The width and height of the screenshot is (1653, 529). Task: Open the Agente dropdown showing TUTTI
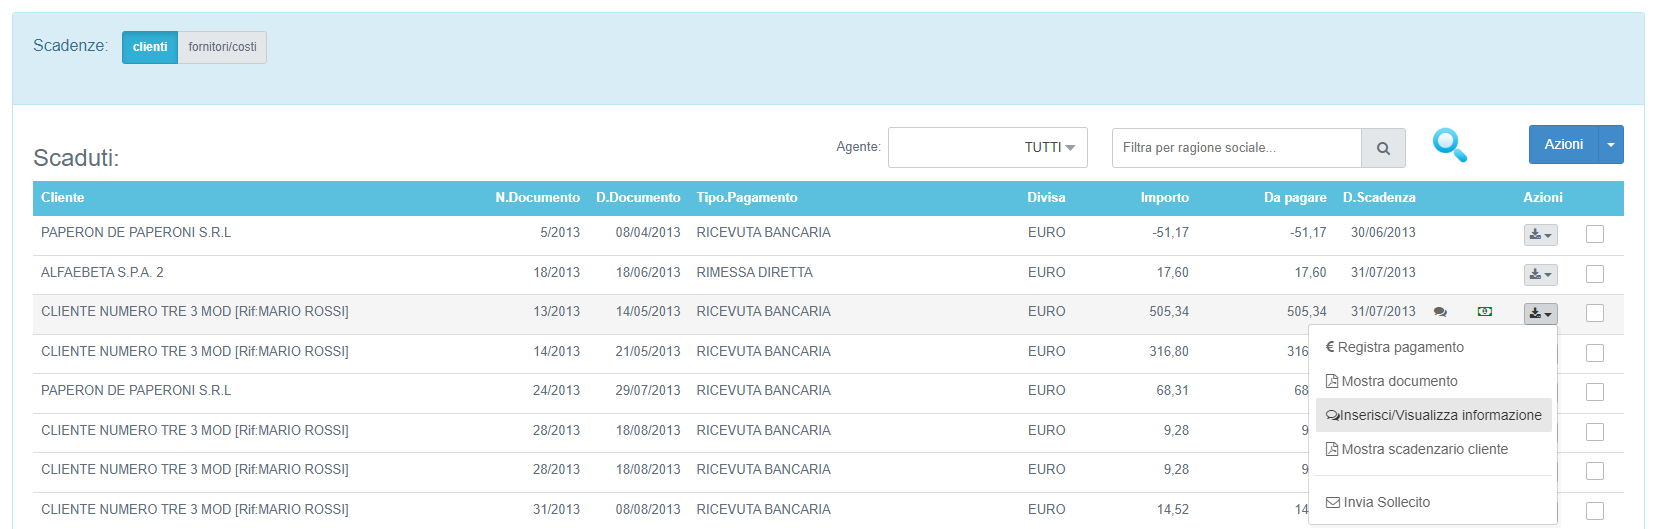(x=987, y=147)
